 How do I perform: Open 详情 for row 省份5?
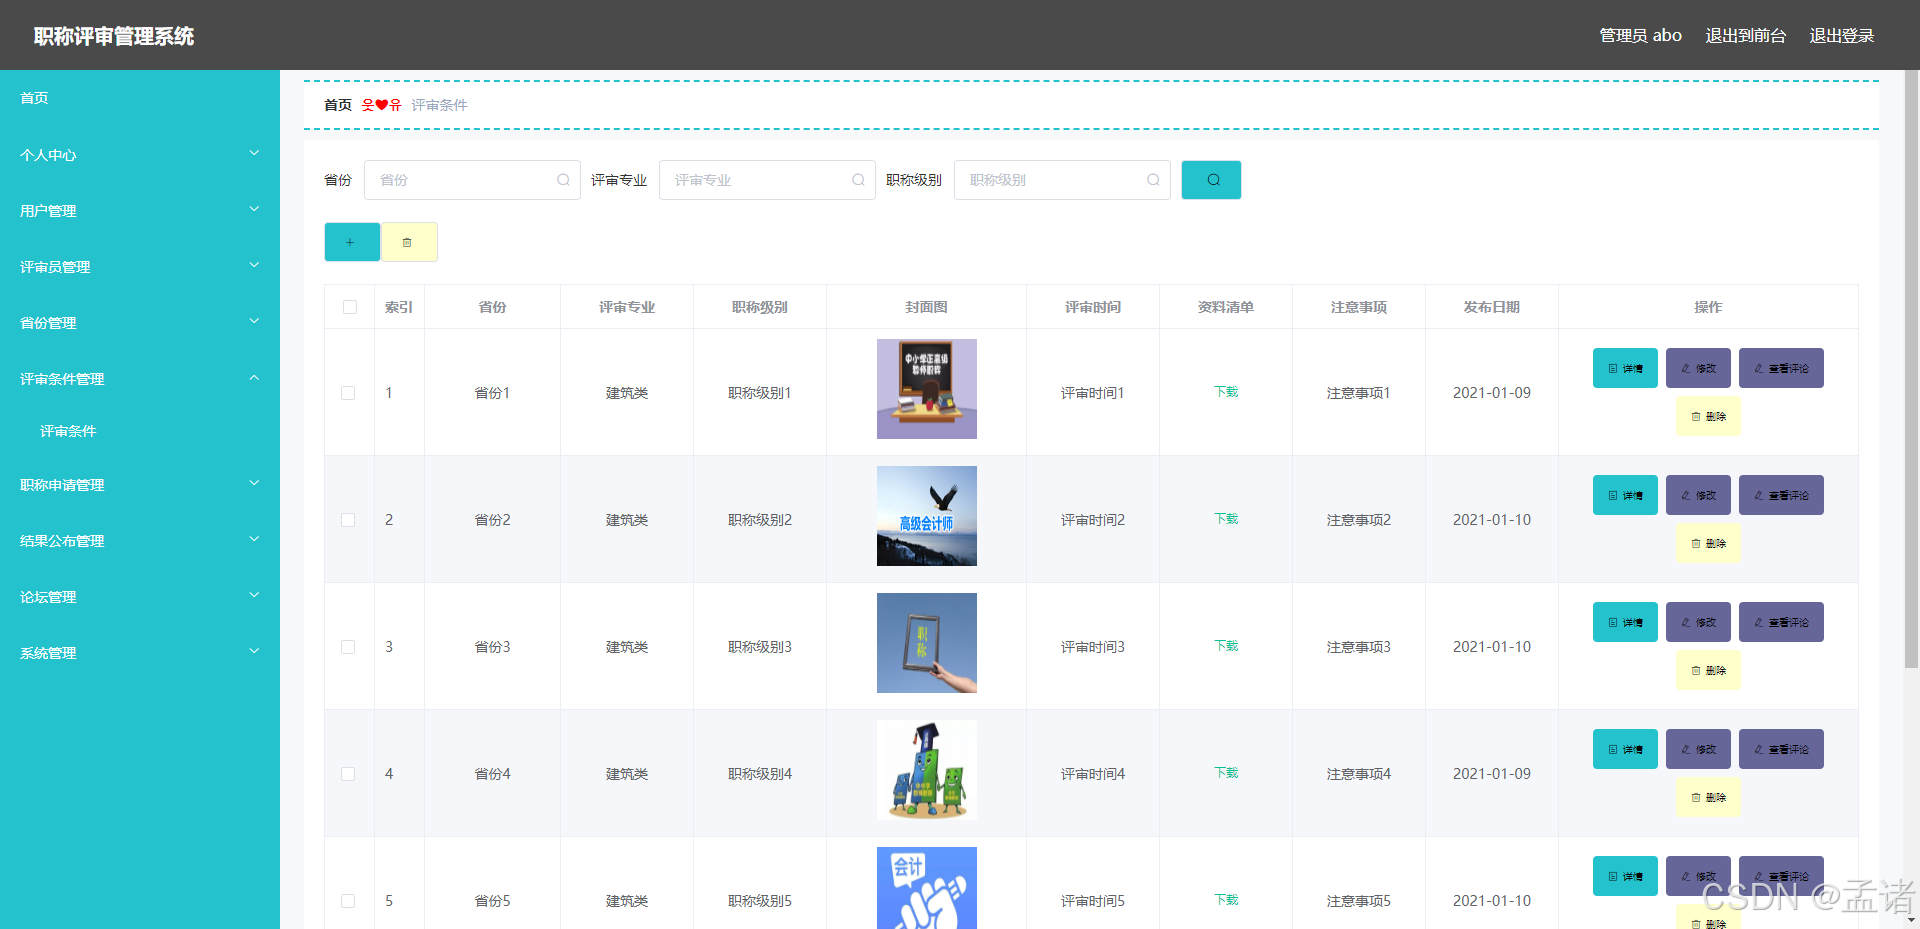tap(1625, 876)
